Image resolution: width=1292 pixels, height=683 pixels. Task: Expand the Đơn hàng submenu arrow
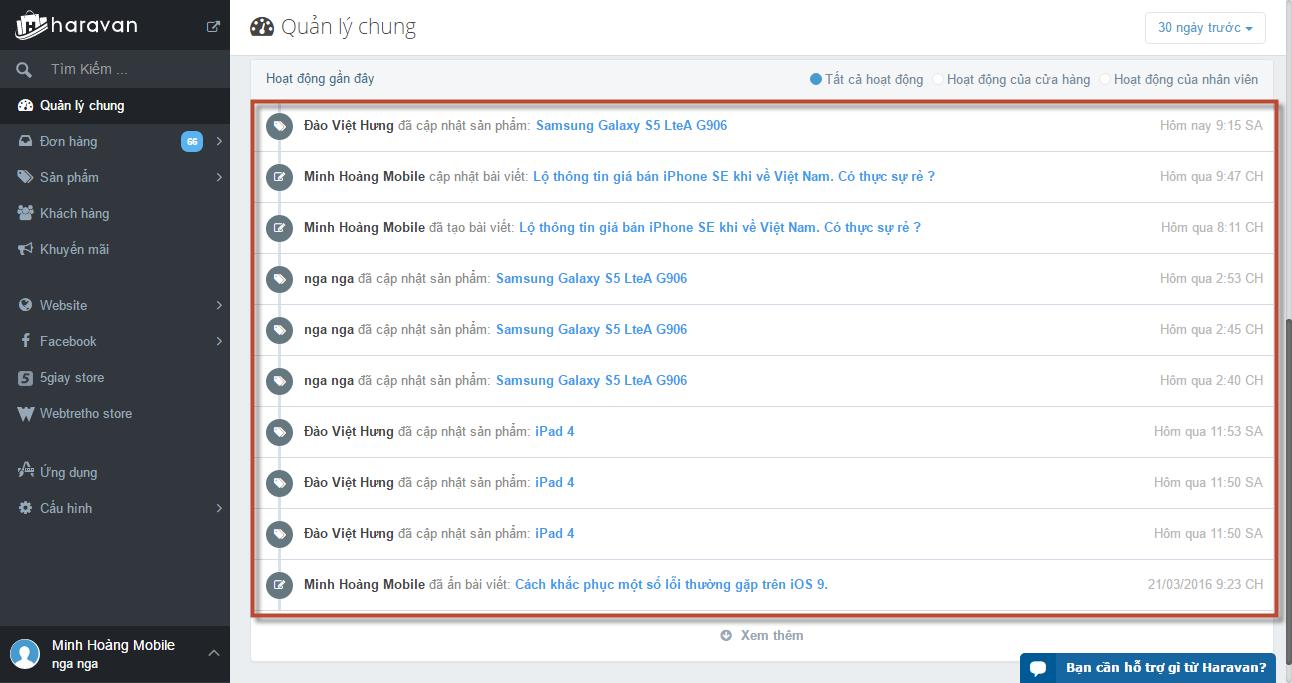[219, 141]
